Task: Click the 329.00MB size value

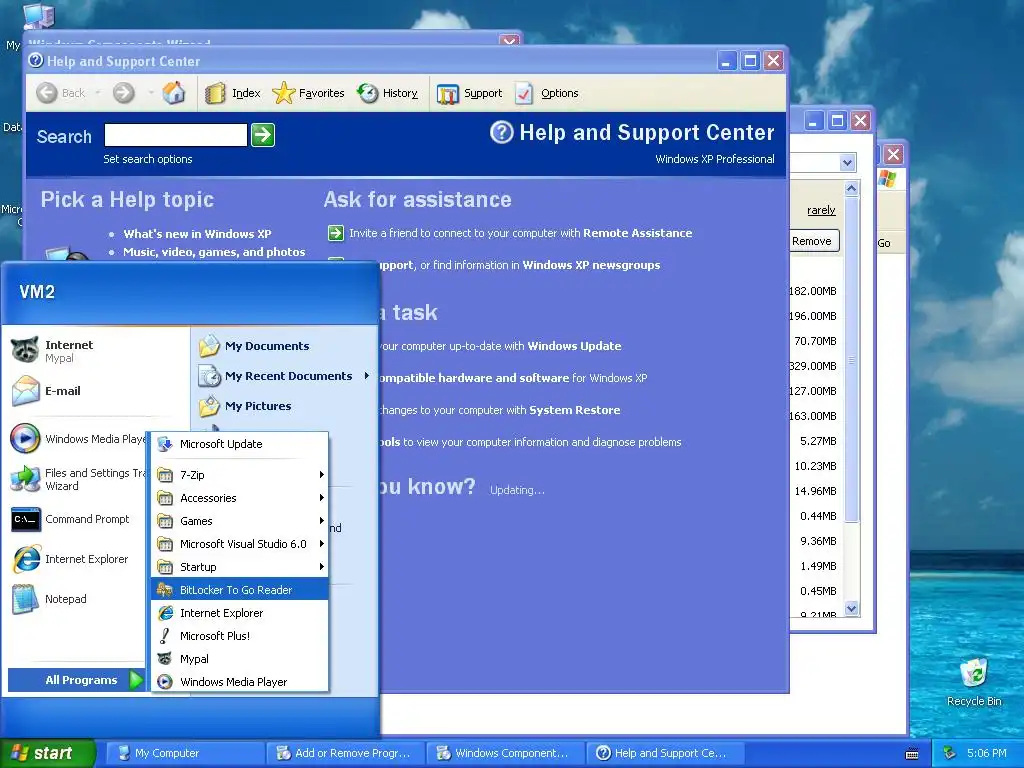Action: coord(813,366)
